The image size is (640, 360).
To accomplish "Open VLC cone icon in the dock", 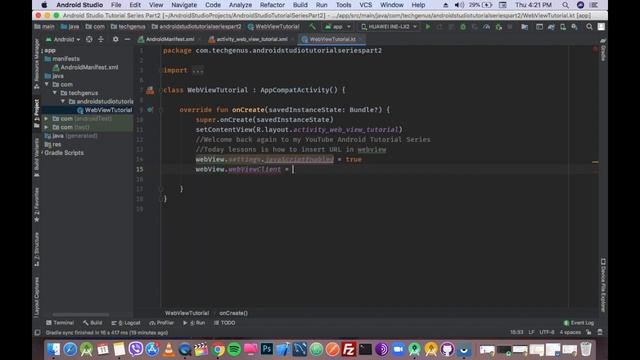I will pyautogui.click(x=169, y=349).
